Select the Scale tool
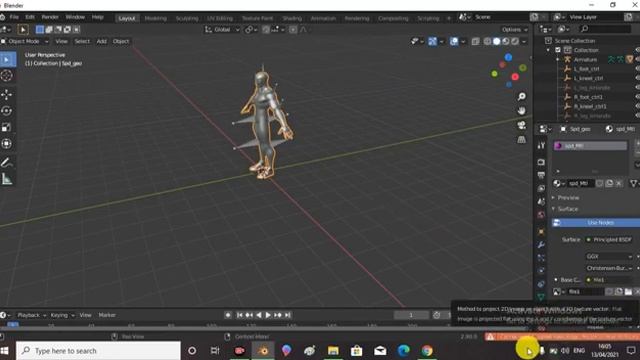640x360 pixels. click(x=7, y=127)
